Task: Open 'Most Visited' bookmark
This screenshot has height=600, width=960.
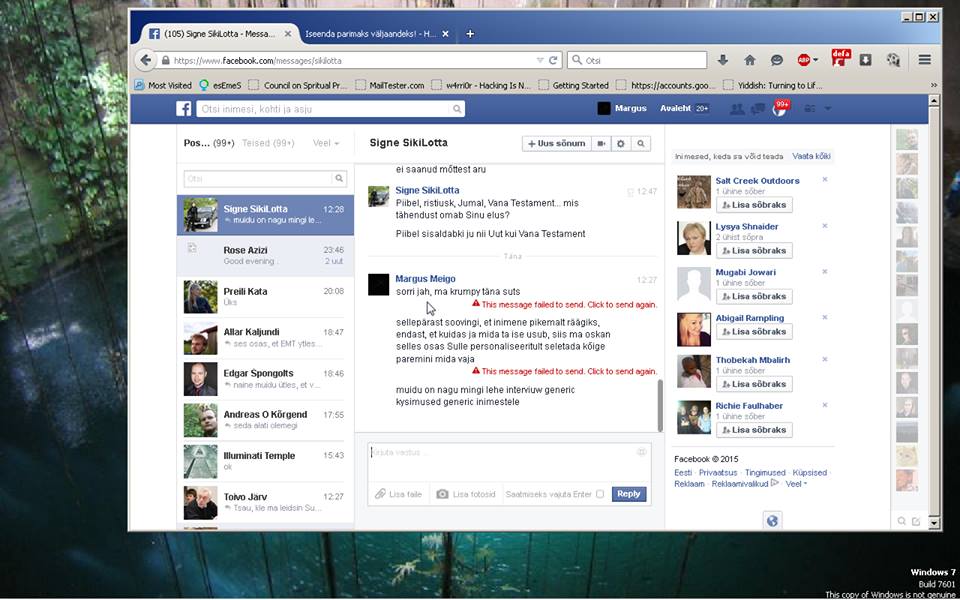Action: click(163, 85)
